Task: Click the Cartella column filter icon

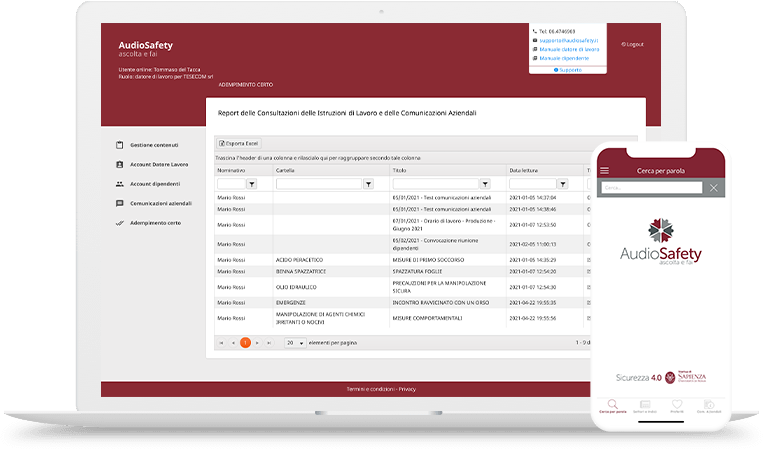Action: (368, 184)
